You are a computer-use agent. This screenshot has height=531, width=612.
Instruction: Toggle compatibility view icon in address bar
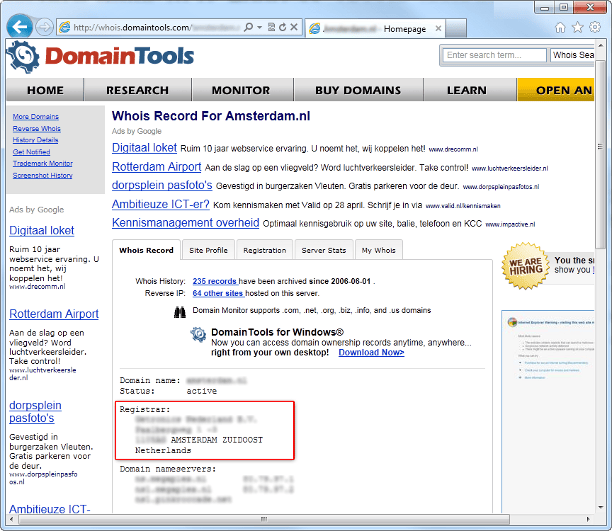271,27
